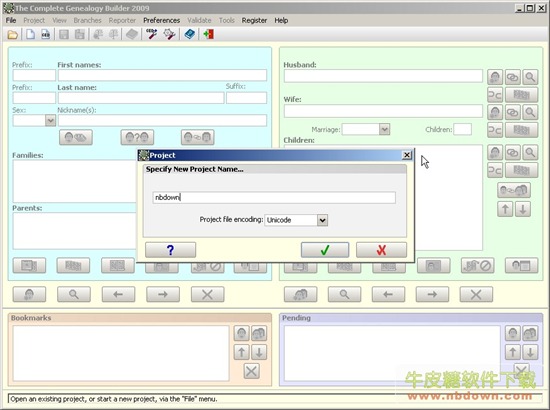Screen dimensions: 550x410
Task: Click the person icon beside Husband field
Action: click(x=495, y=77)
